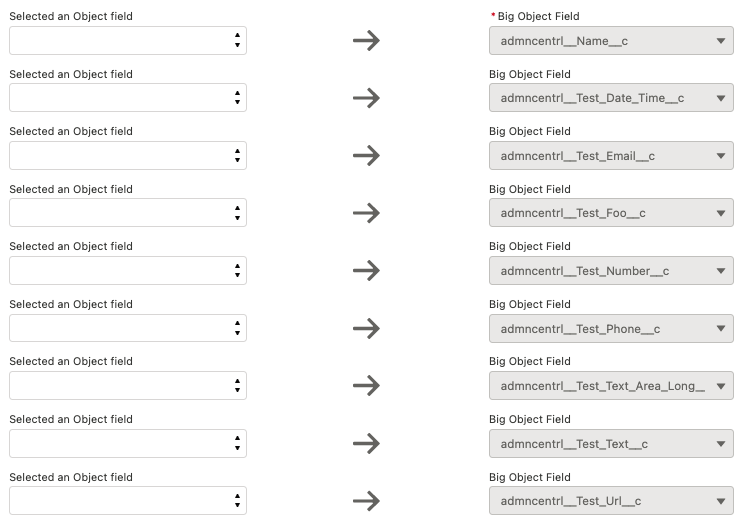Click the mapping arrow for Test_Number field

366,271
